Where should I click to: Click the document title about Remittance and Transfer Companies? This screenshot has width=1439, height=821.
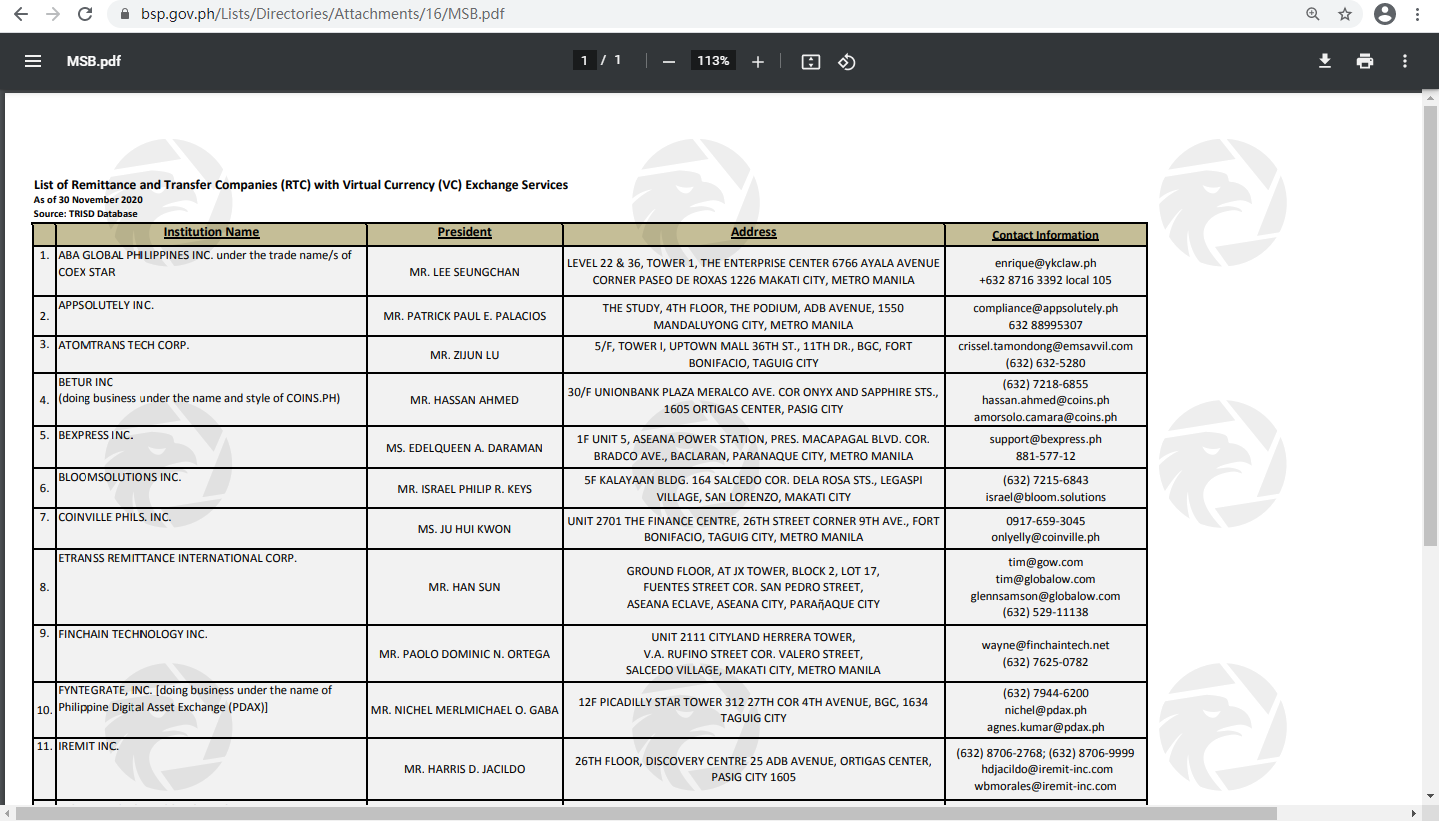301,185
